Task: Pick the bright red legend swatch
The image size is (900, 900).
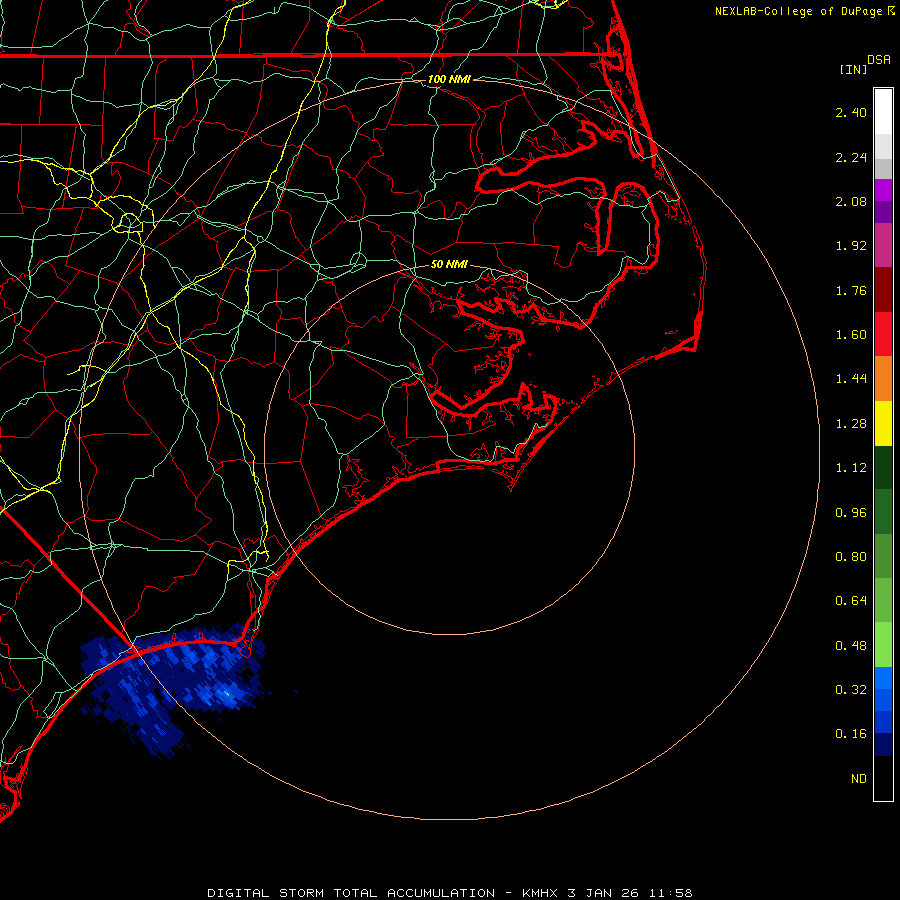Action: 883,334
